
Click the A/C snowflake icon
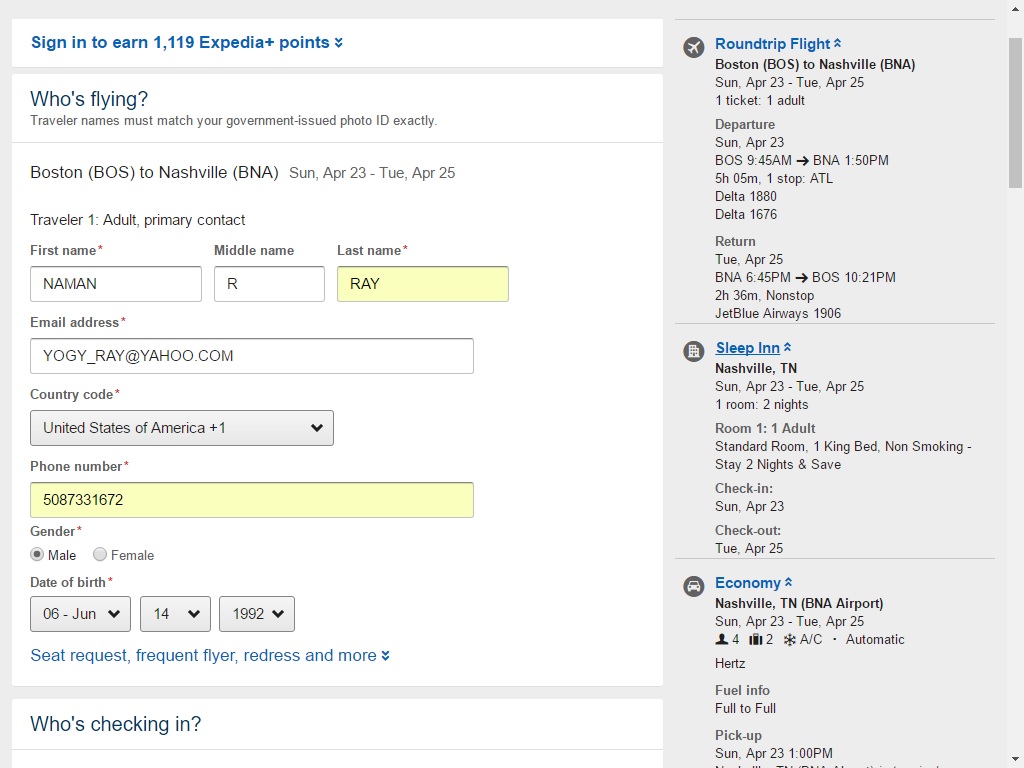coord(790,640)
